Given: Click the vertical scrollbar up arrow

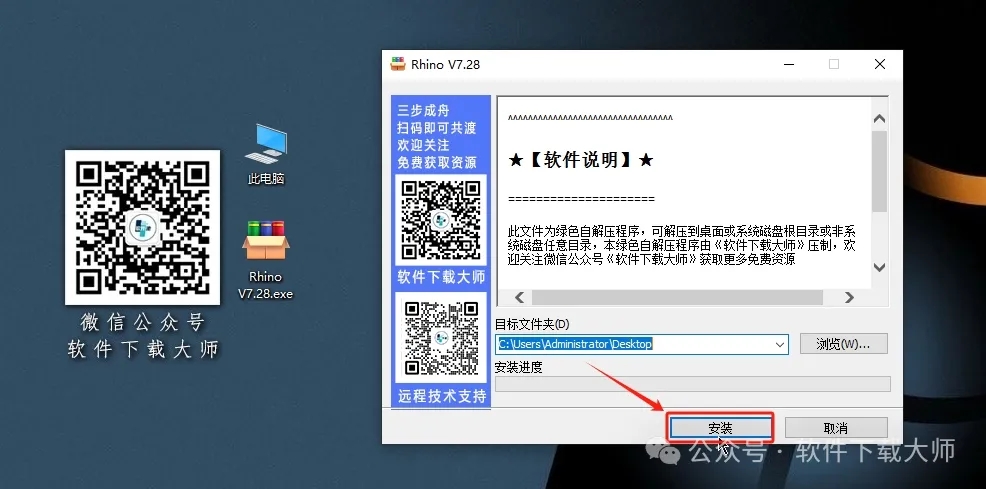Looking at the screenshot, I should click(x=879, y=119).
